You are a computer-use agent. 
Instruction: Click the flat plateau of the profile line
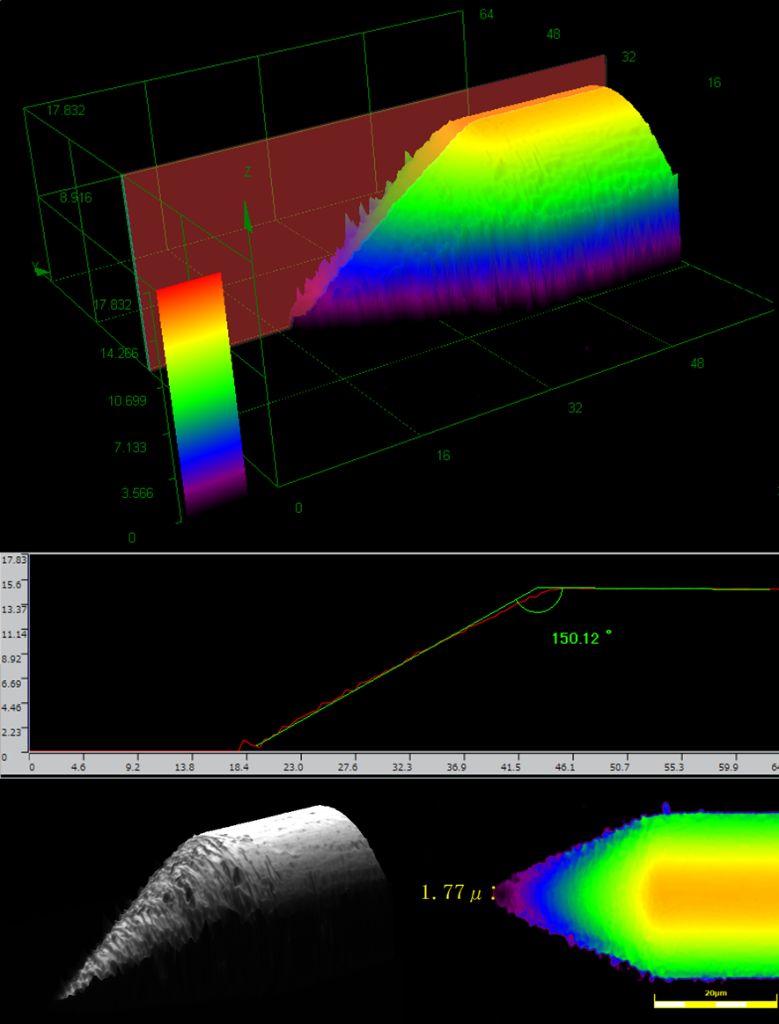tap(660, 589)
